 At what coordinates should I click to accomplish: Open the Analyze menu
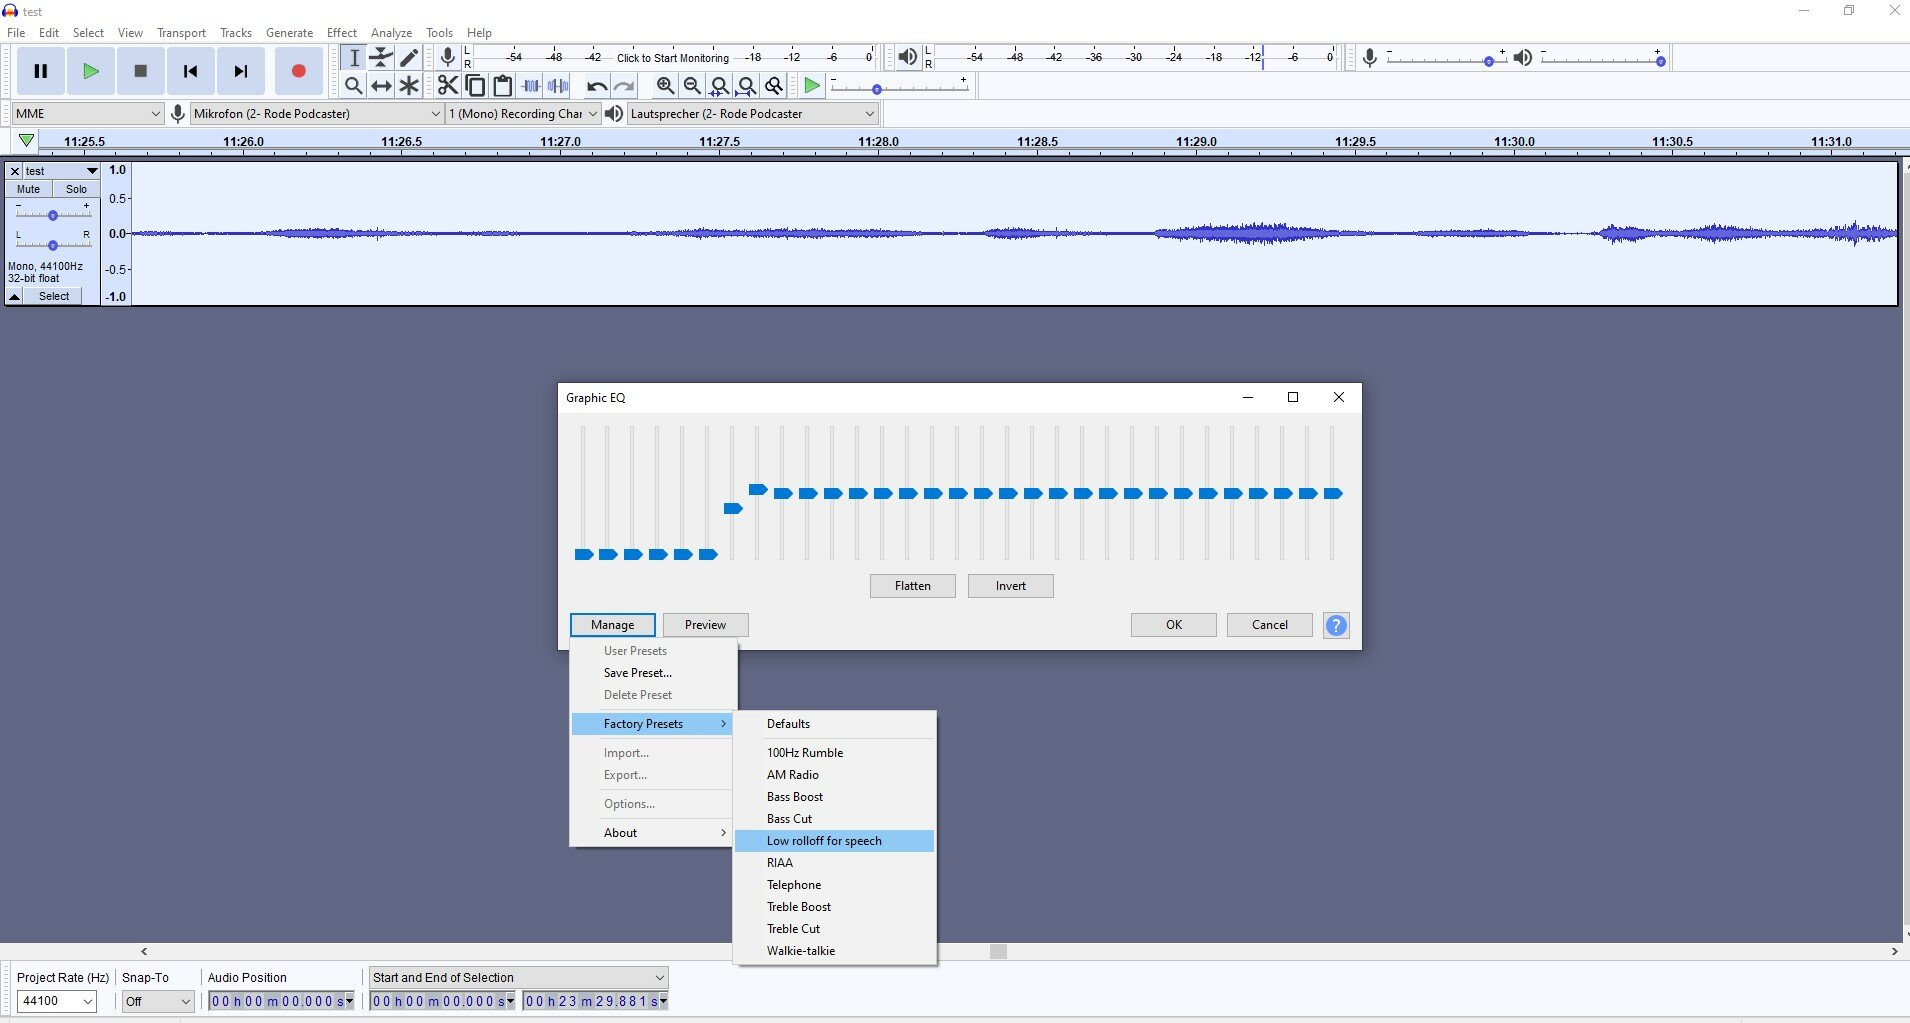[392, 33]
